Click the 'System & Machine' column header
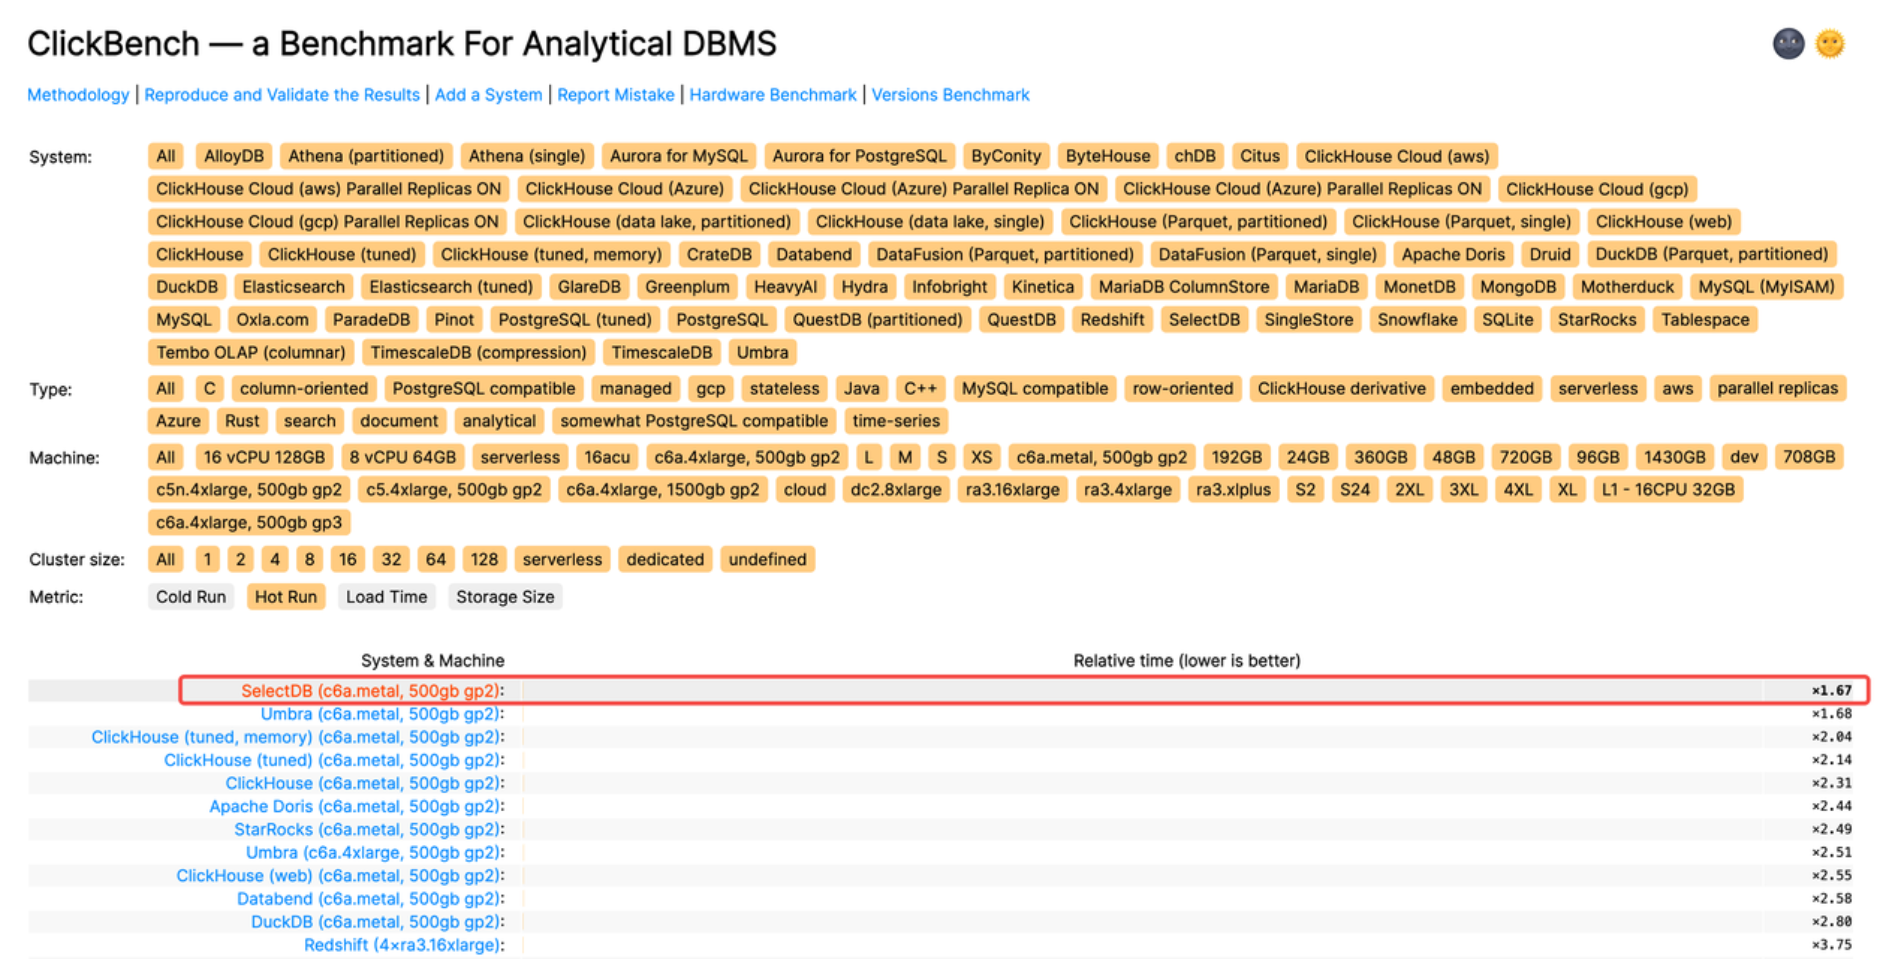Image resolution: width=1896 pixels, height=966 pixels. pyautogui.click(x=433, y=661)
